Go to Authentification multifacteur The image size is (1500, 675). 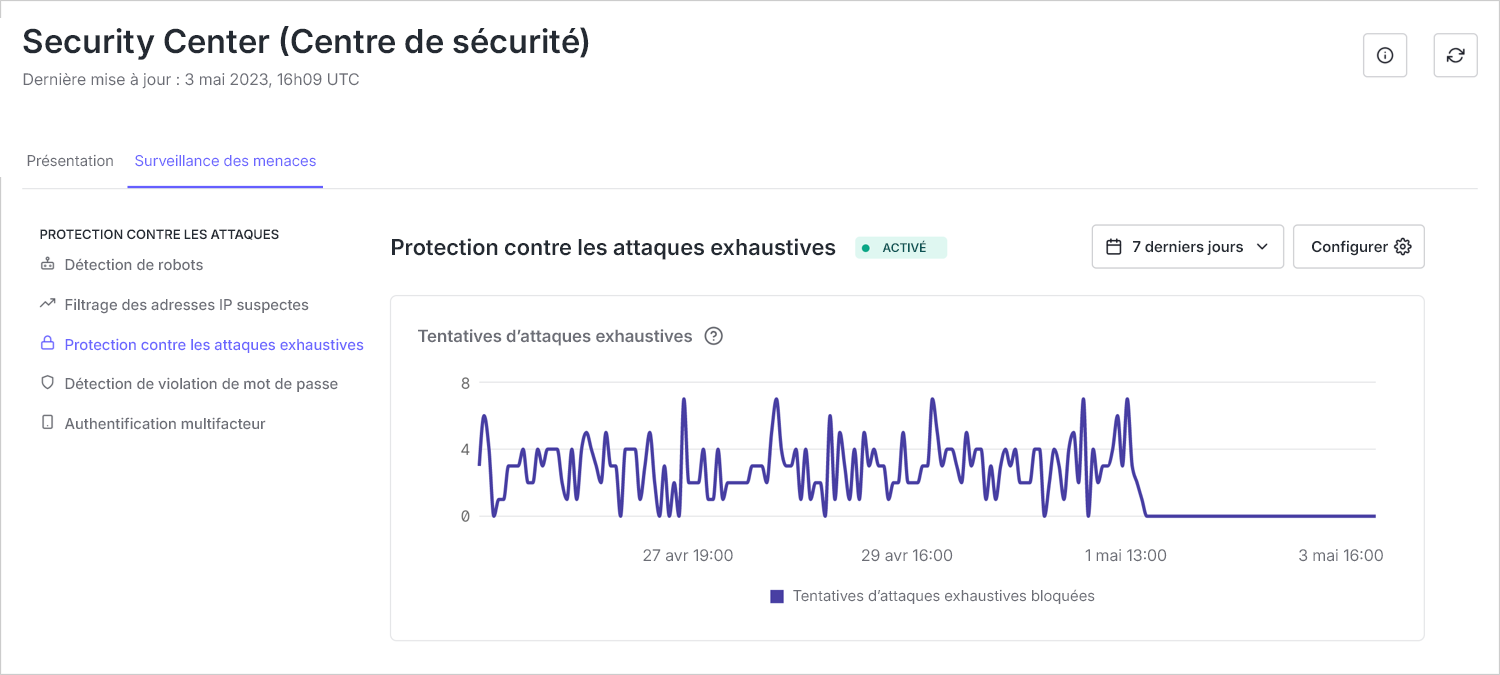[165, 423]
